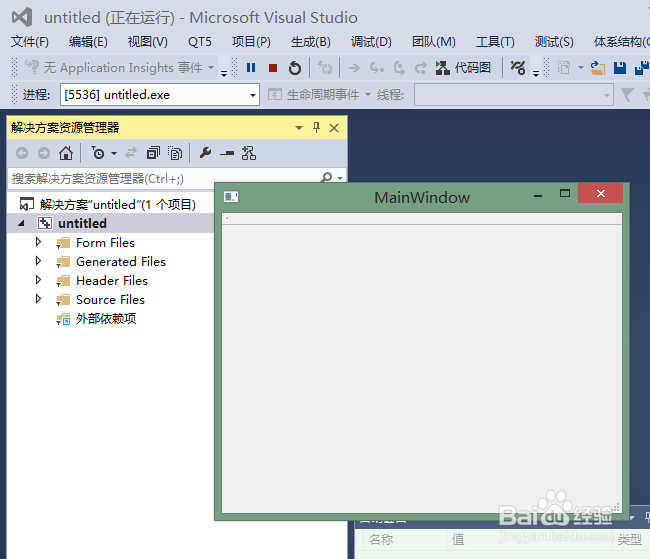Open the process (进程) combo box
Screen dimensions: 650x559
coord(160,95)
